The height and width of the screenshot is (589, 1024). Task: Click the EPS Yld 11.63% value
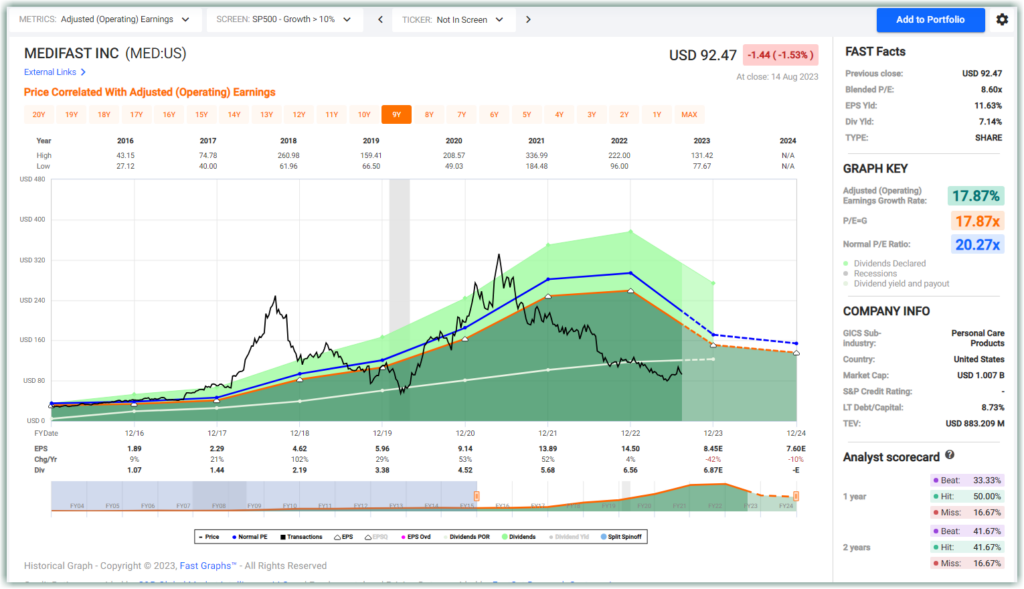(989, 105)
